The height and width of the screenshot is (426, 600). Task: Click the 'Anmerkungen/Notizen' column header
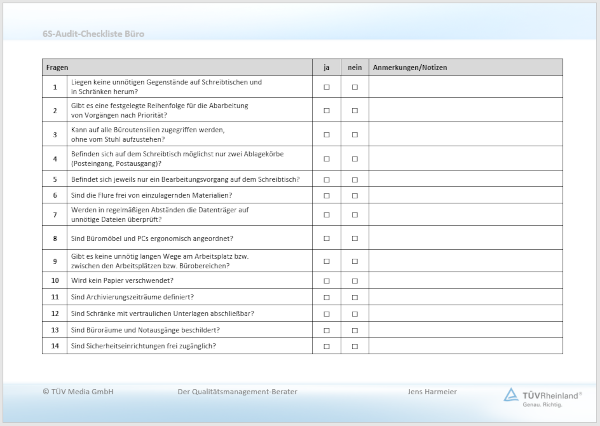pyautogui.click(x=410, y=67)
